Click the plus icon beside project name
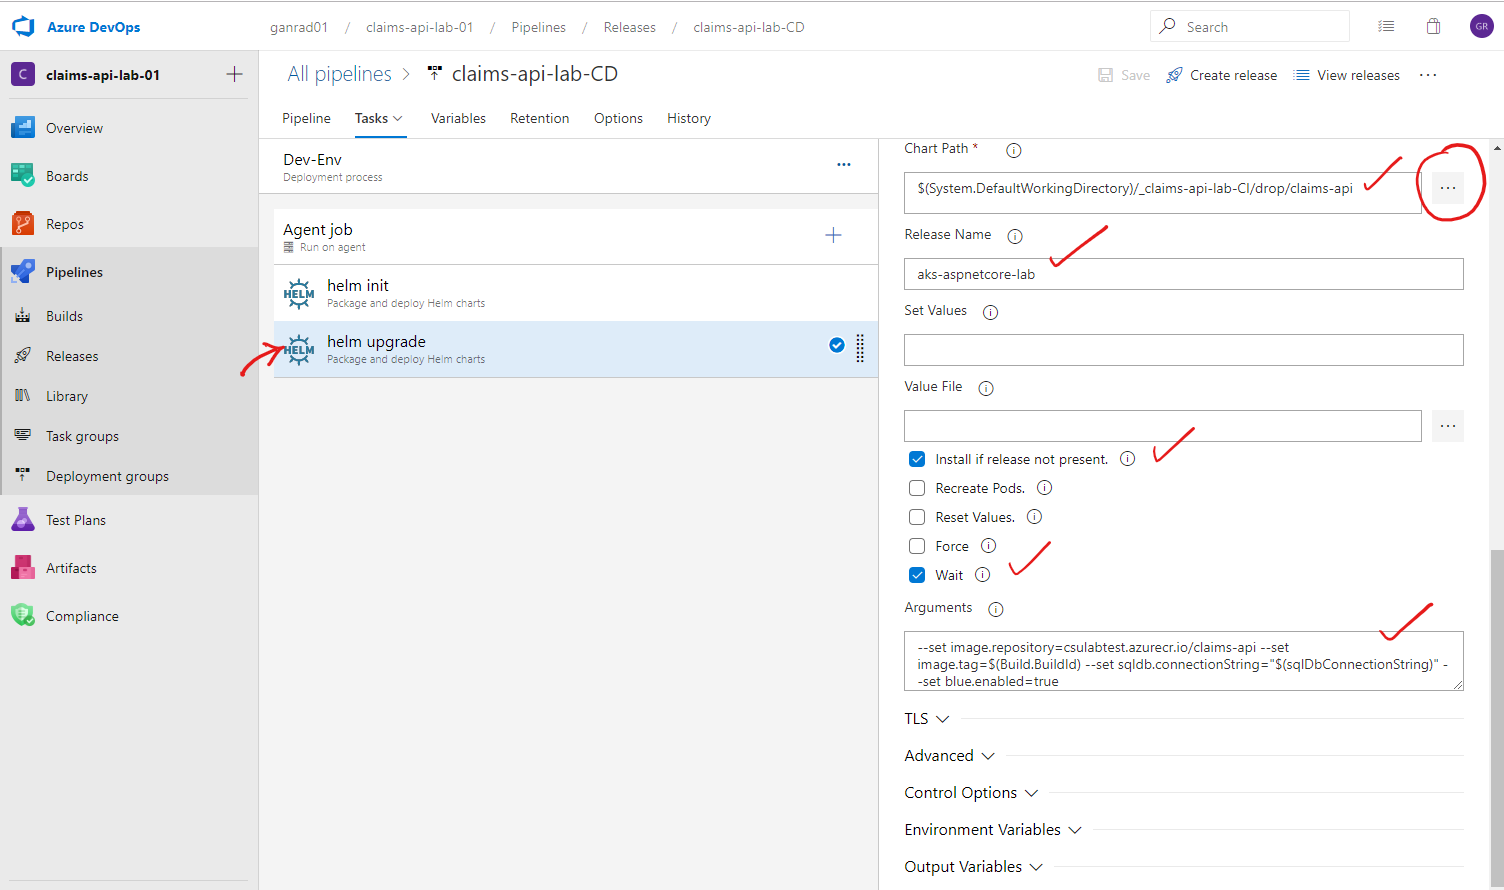 [234, 74]
